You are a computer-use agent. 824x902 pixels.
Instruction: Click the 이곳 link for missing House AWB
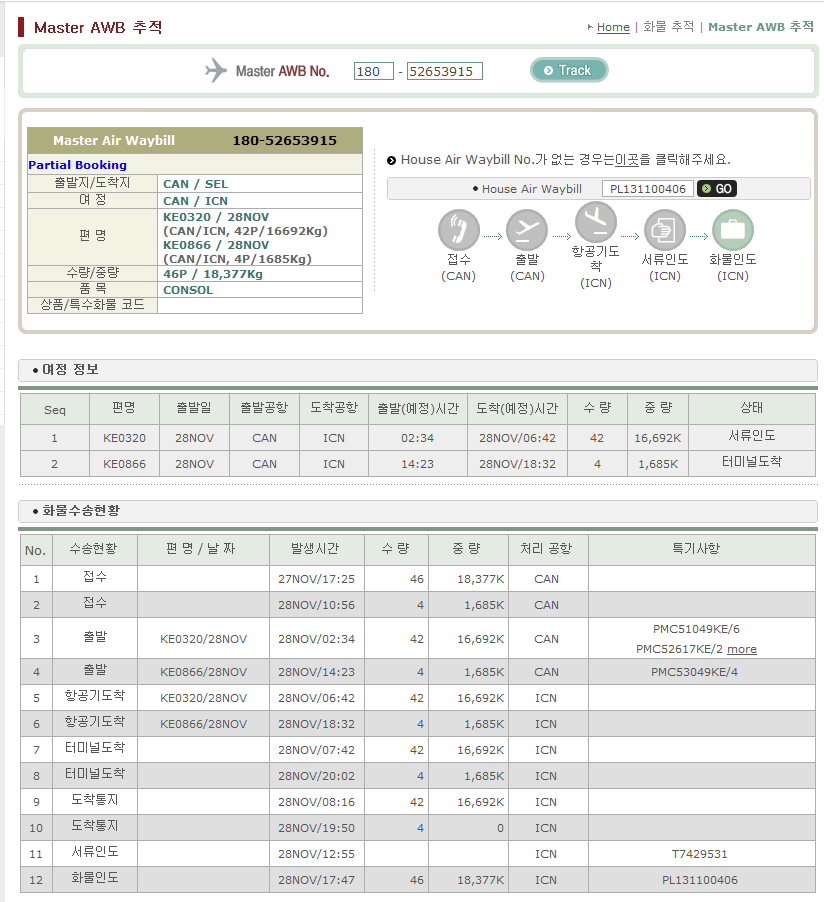627,159
